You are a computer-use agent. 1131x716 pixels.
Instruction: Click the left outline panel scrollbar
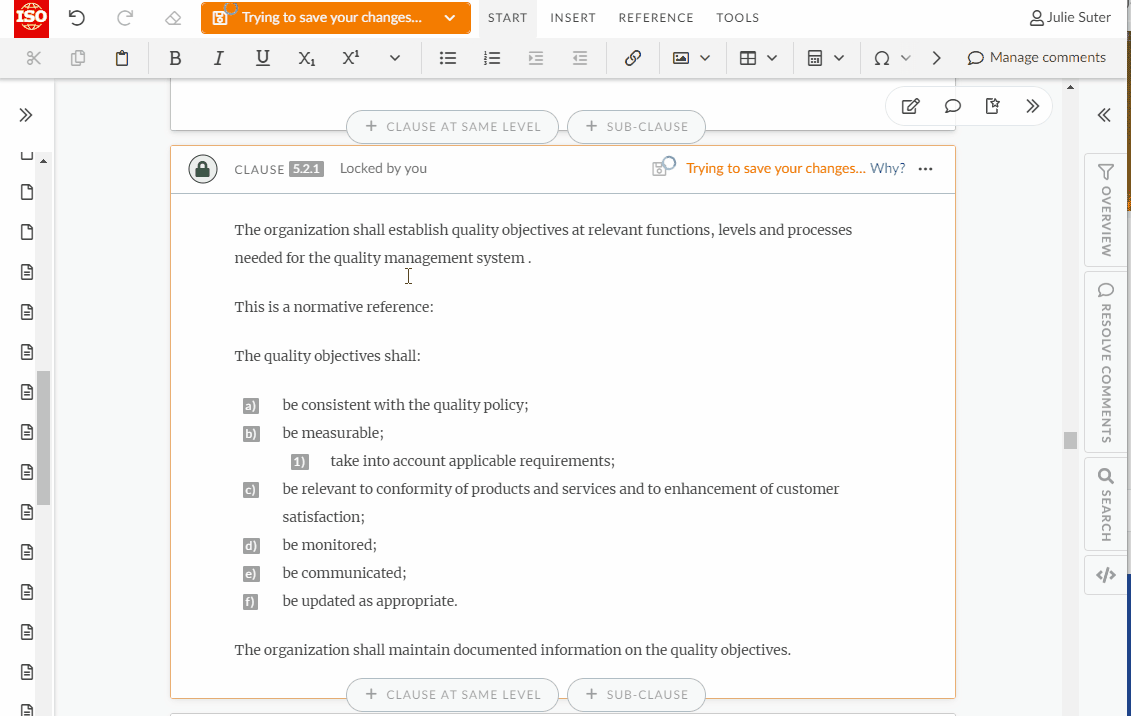(x=43, y=438)
